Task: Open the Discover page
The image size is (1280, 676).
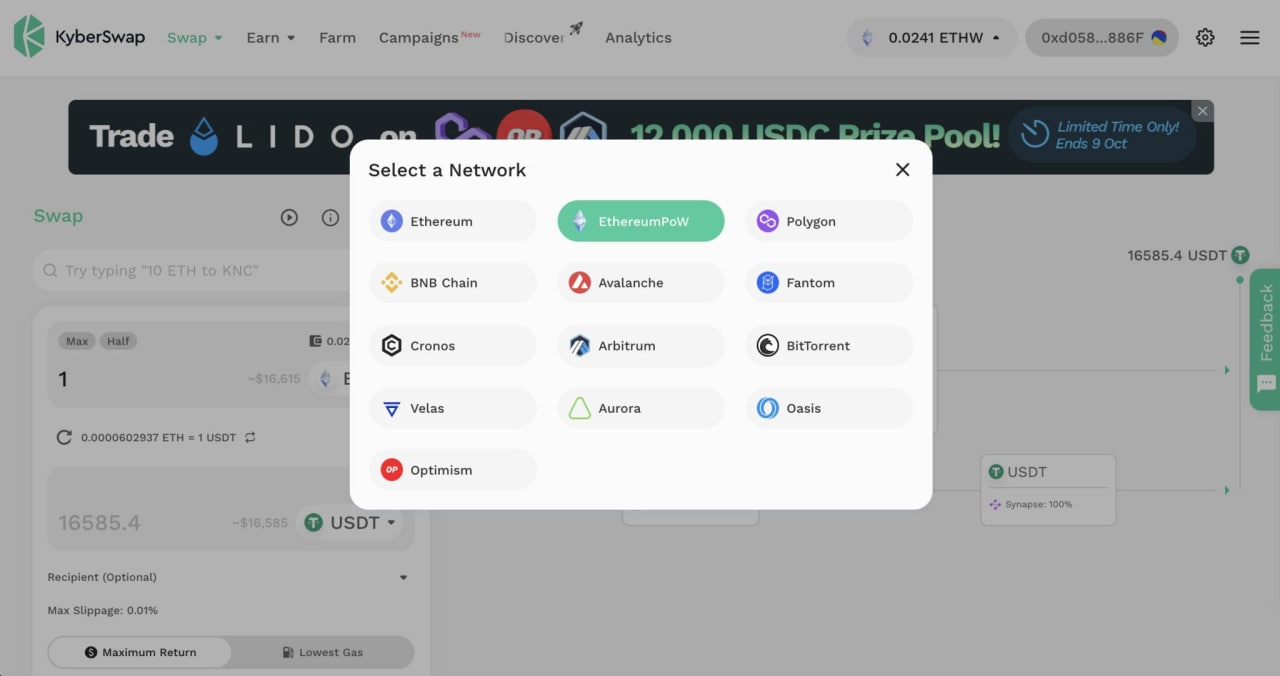Action: pos(543,36)
